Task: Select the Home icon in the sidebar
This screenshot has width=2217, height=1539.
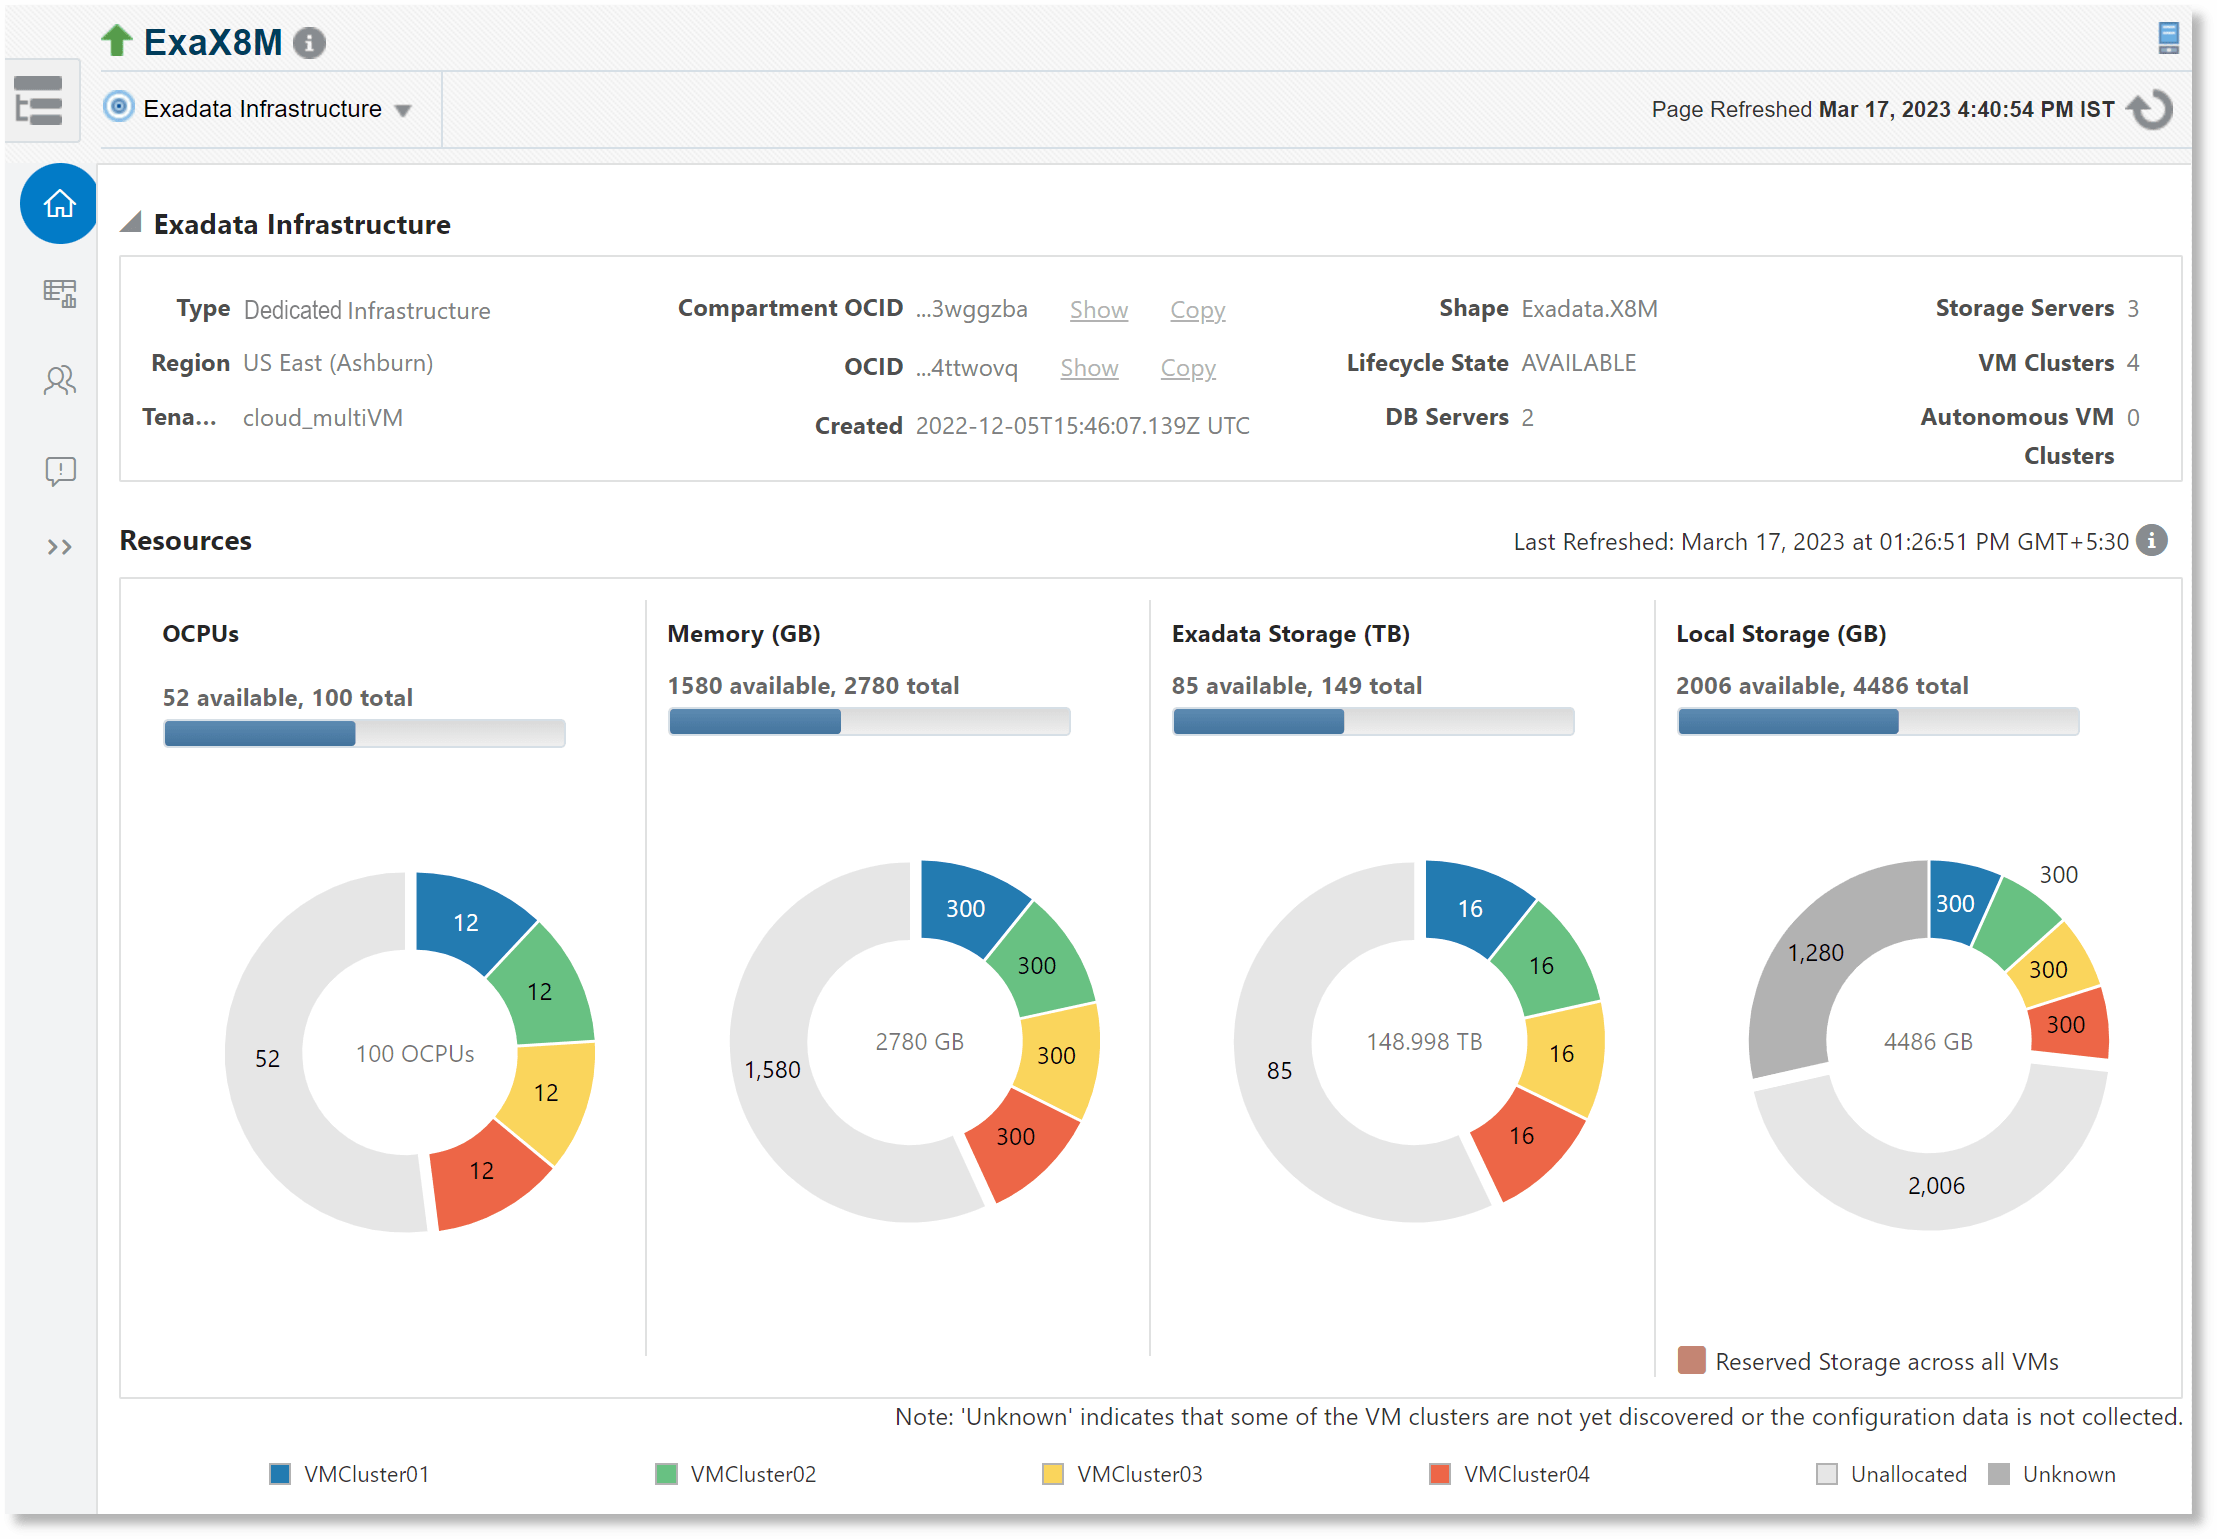Action: pyautogui.click(x=58, y=204)
